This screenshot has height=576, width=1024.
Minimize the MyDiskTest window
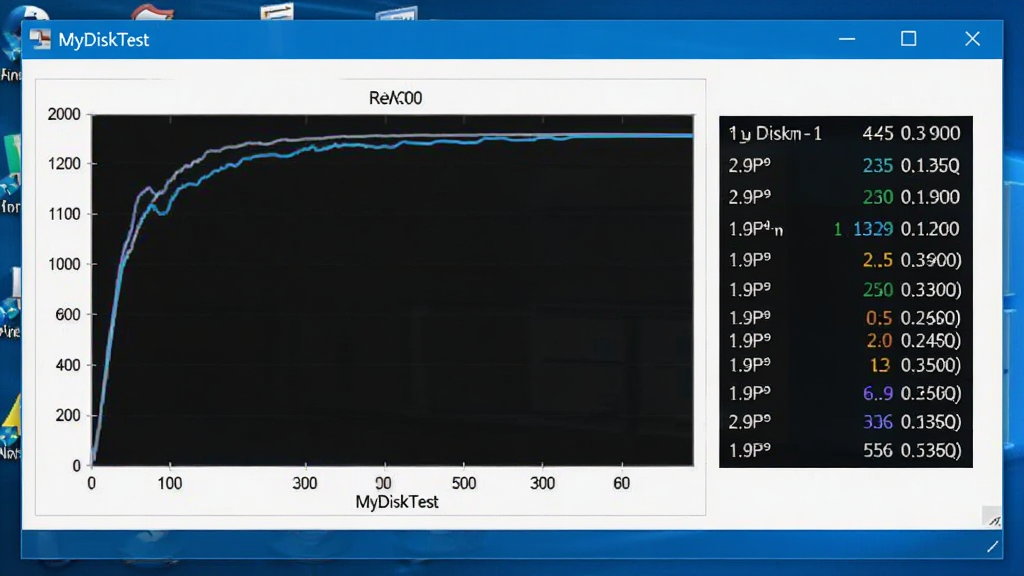pos(847,39)
